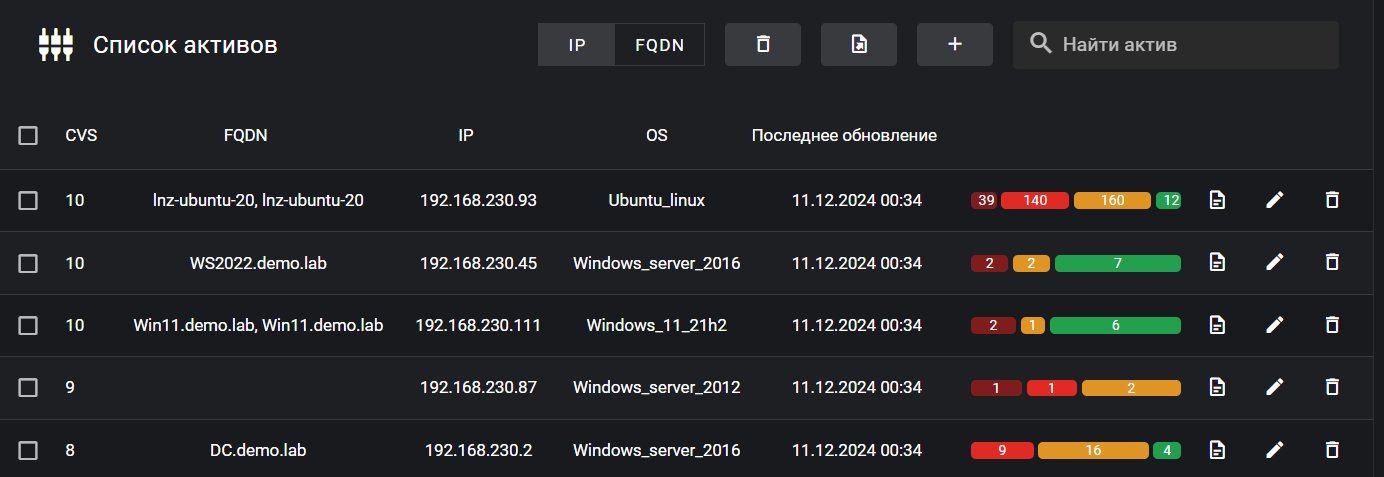
Task: Click the export file icon in the toolbar
Action: (x=858, y=44)
